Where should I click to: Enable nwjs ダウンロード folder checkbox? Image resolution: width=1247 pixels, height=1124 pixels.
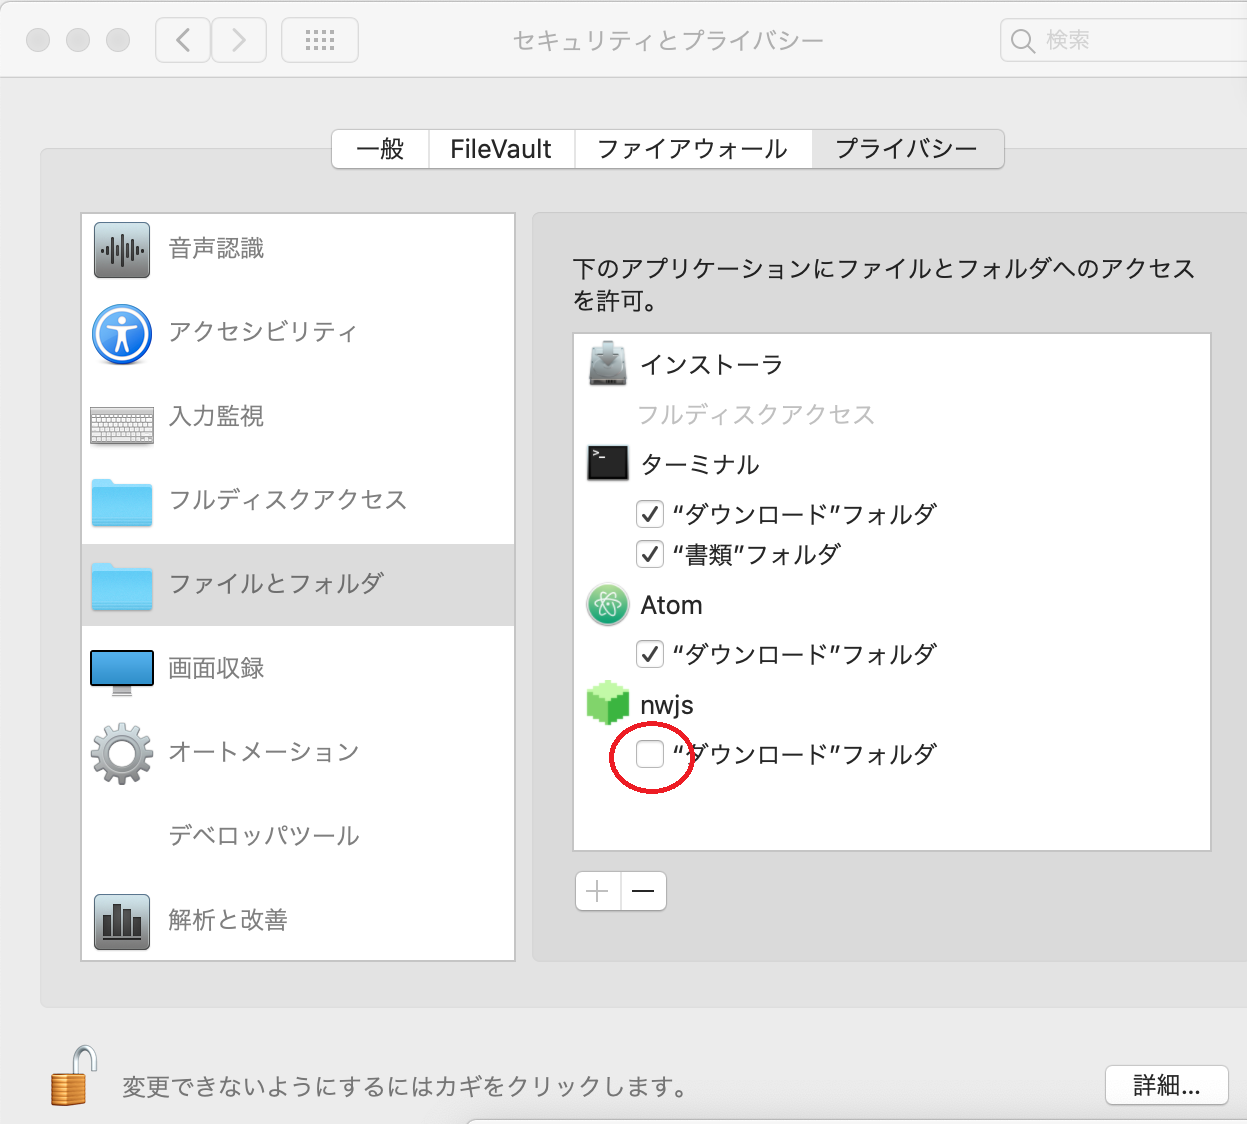click(x=650, y=754)
